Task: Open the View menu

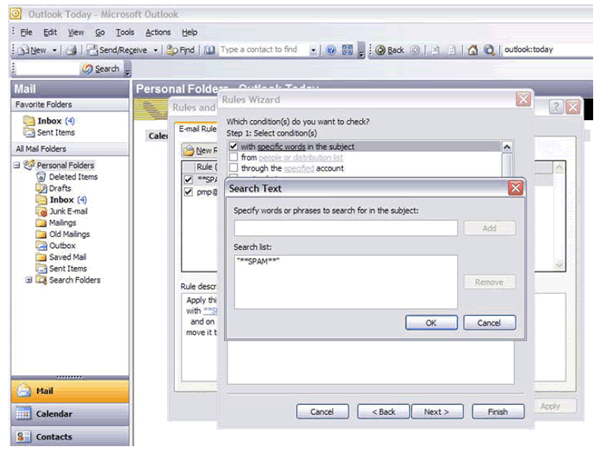Action: 76,33
